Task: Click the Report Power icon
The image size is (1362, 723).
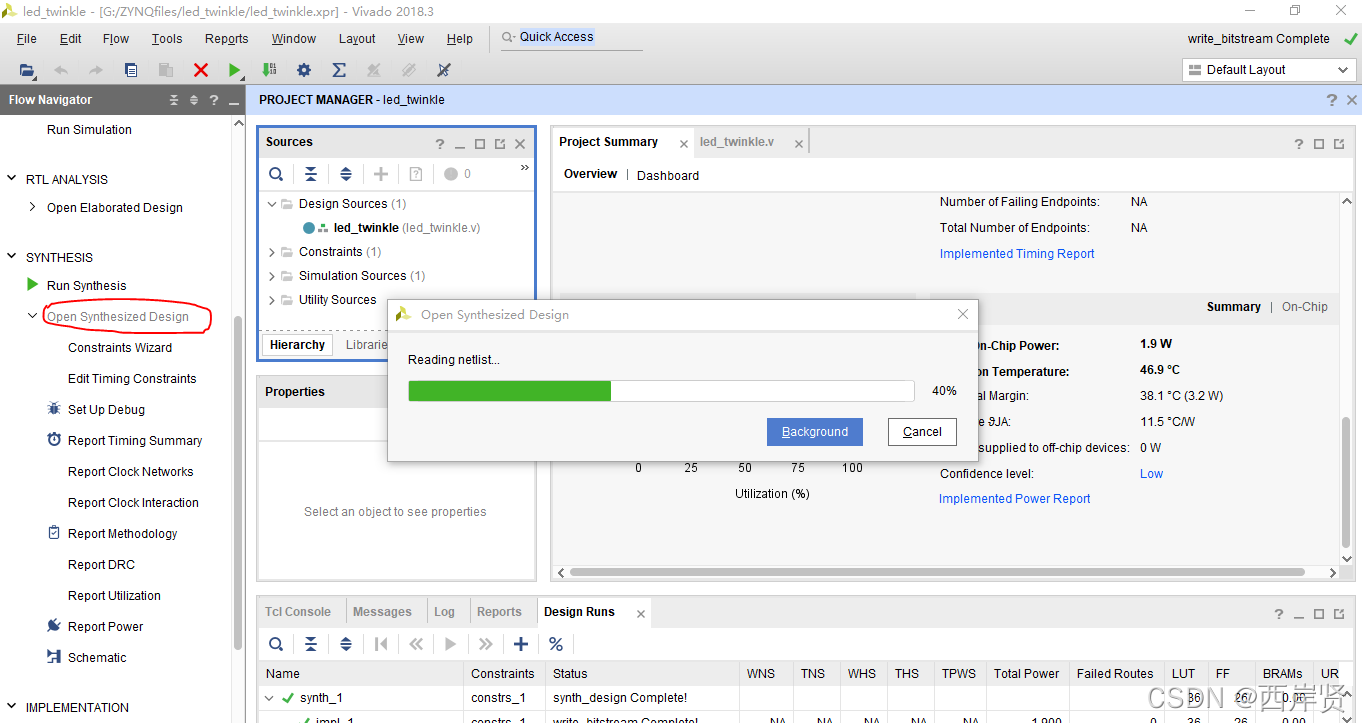Action: [54, 626]
